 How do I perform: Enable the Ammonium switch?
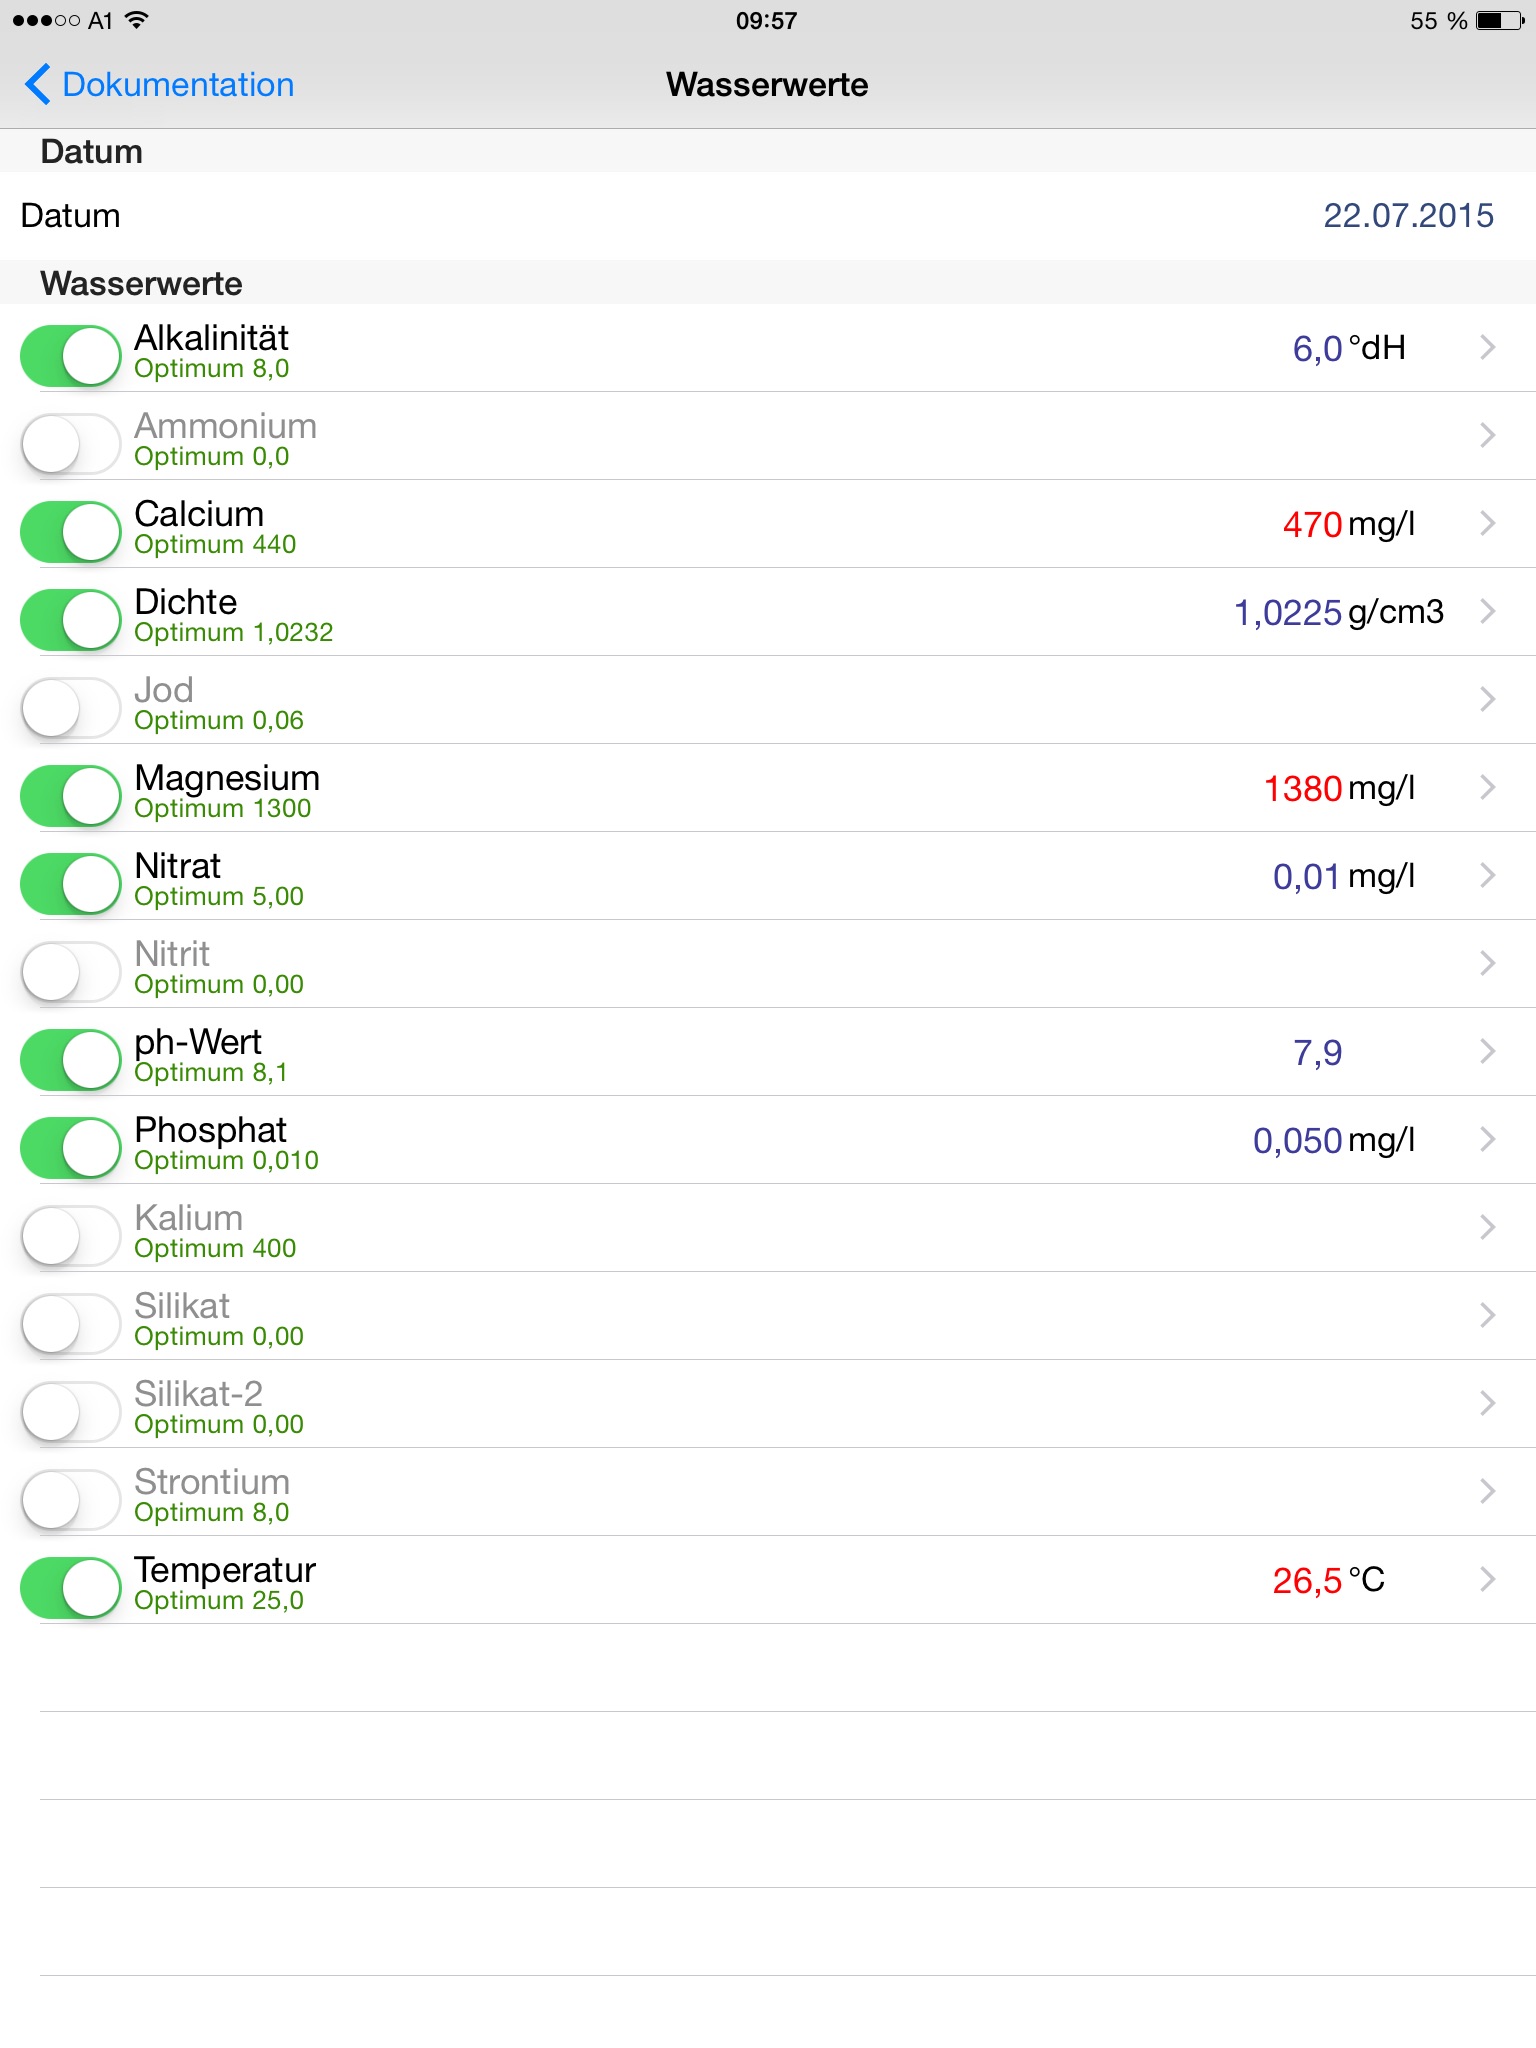71,443
